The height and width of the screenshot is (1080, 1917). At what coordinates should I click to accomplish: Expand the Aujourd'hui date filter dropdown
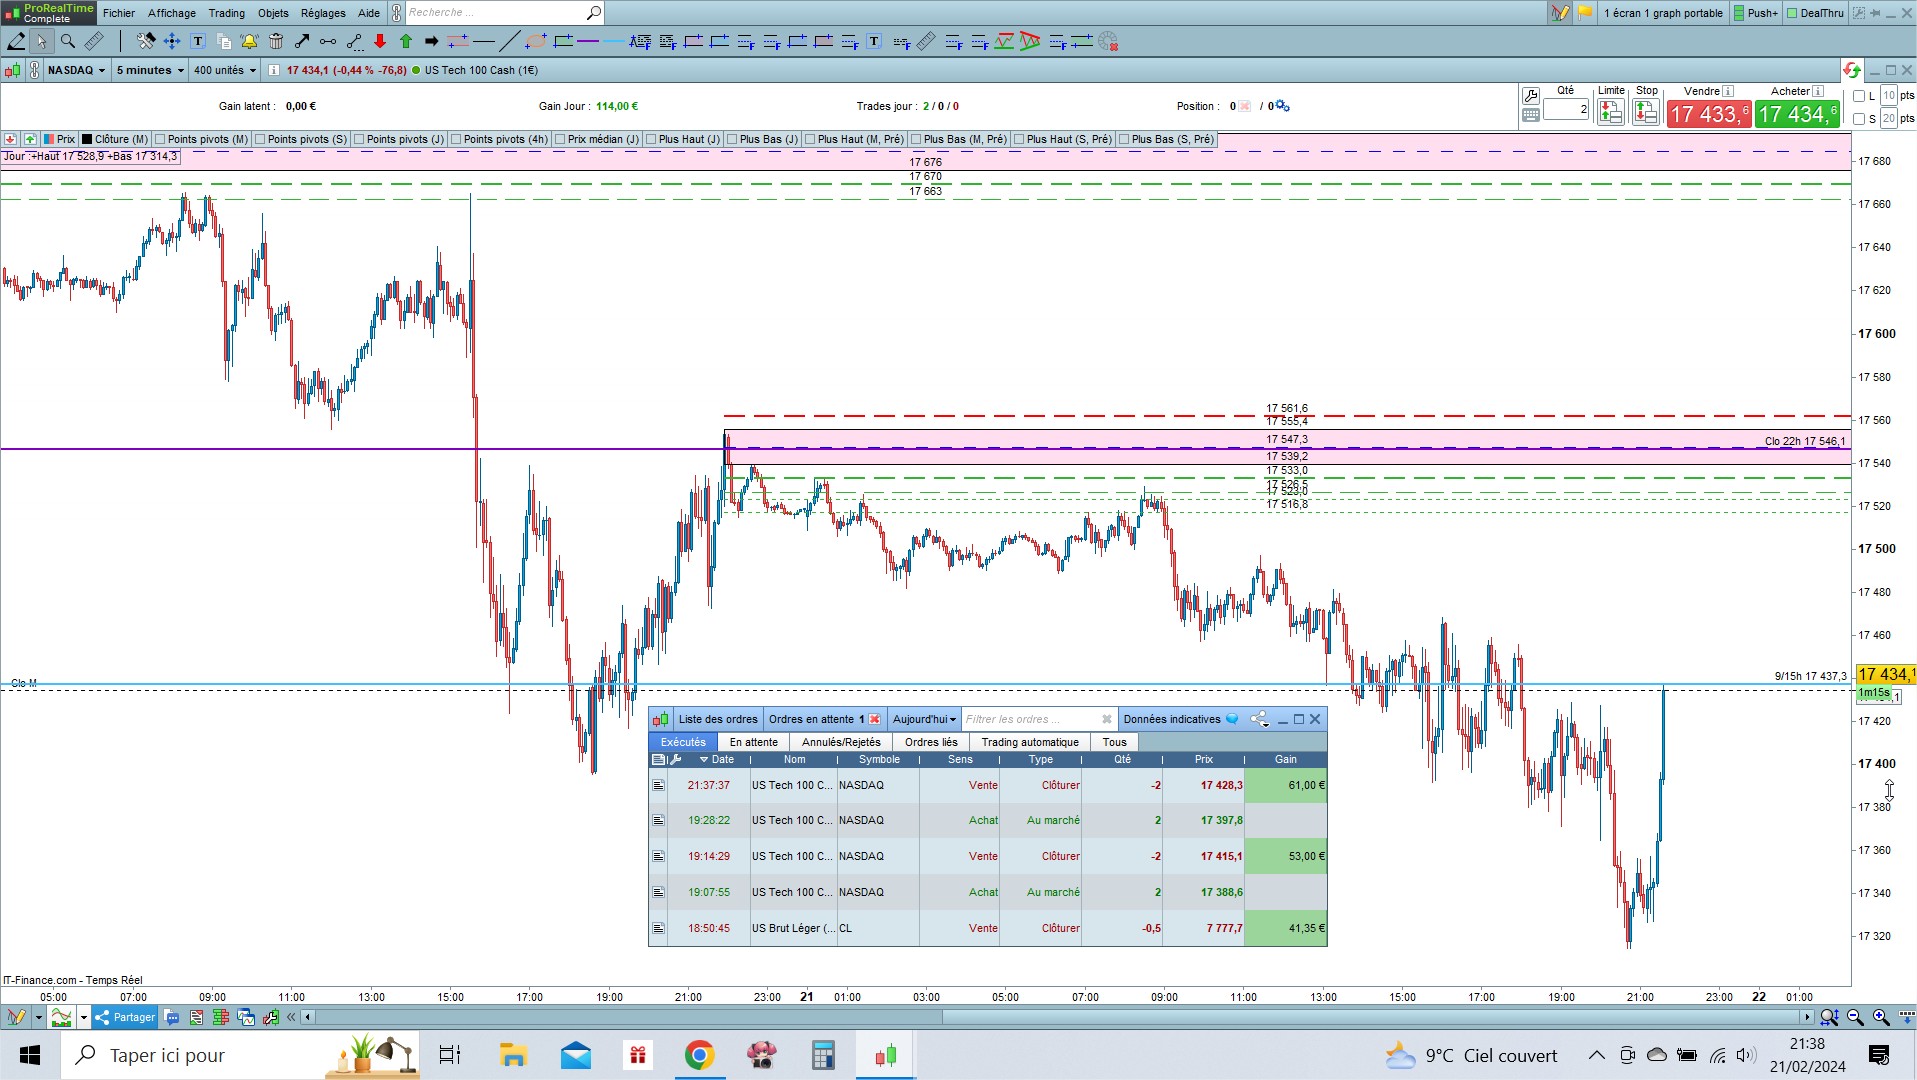pos(924,719)
